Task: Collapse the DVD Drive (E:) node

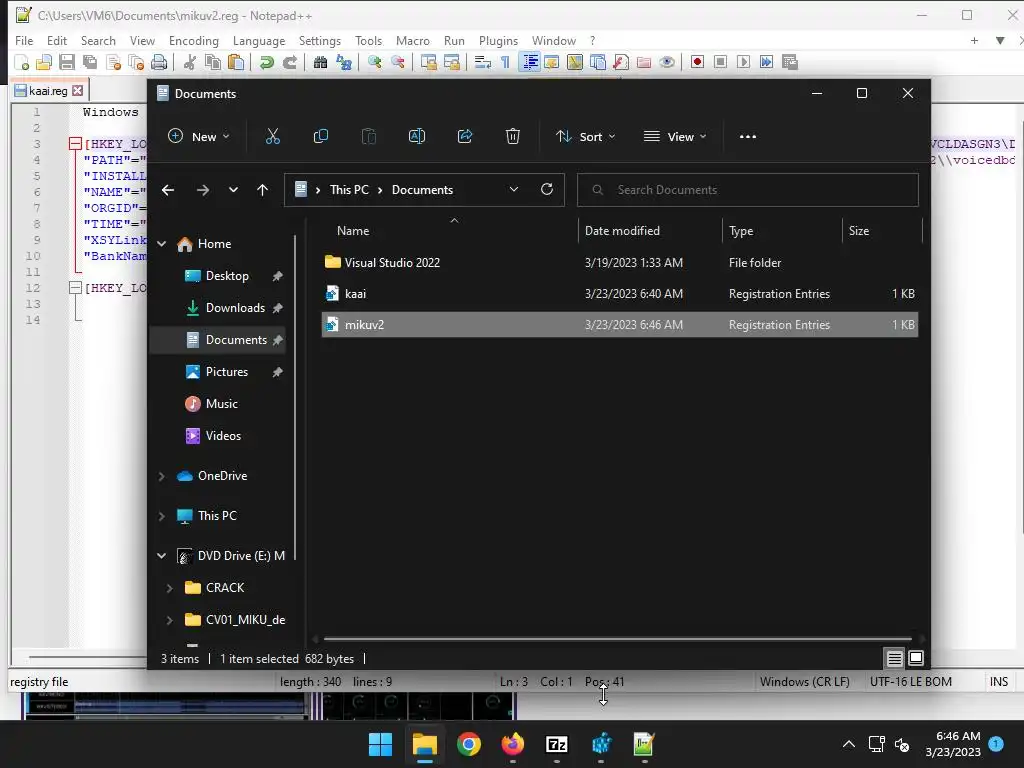Action: (x=162, y=556)
